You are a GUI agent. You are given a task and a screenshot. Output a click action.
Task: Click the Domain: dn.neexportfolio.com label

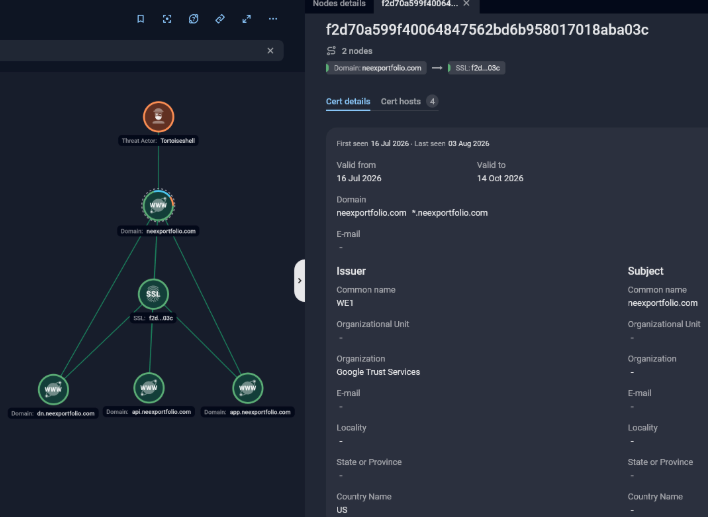pos(53,414)
